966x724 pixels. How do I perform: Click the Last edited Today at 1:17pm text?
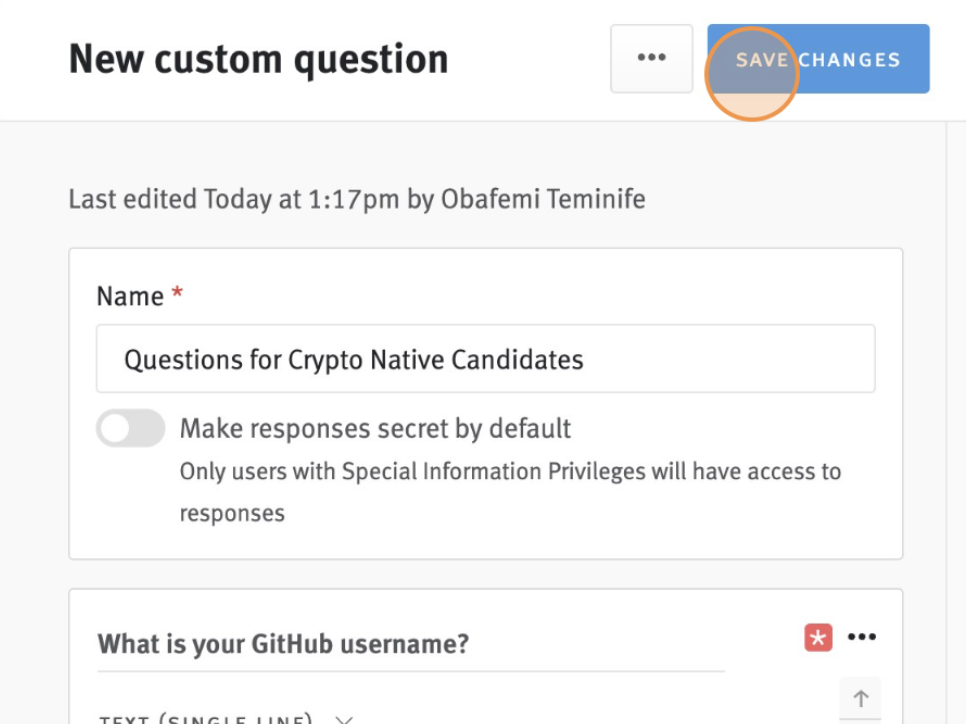tap(235, 199)
